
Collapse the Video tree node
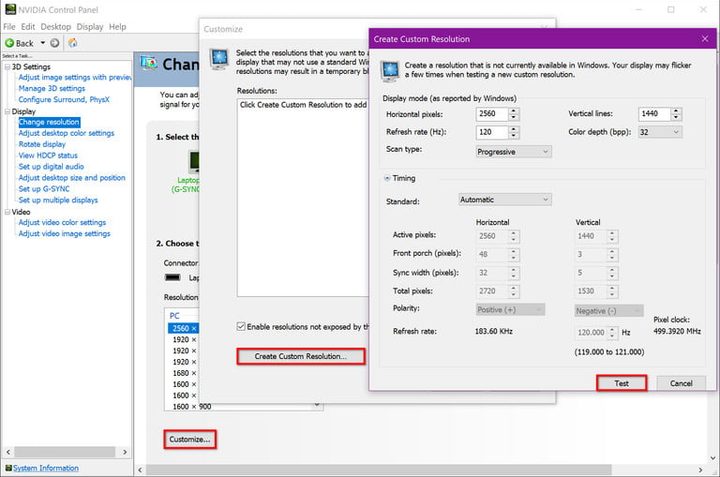tap(7, 212)
